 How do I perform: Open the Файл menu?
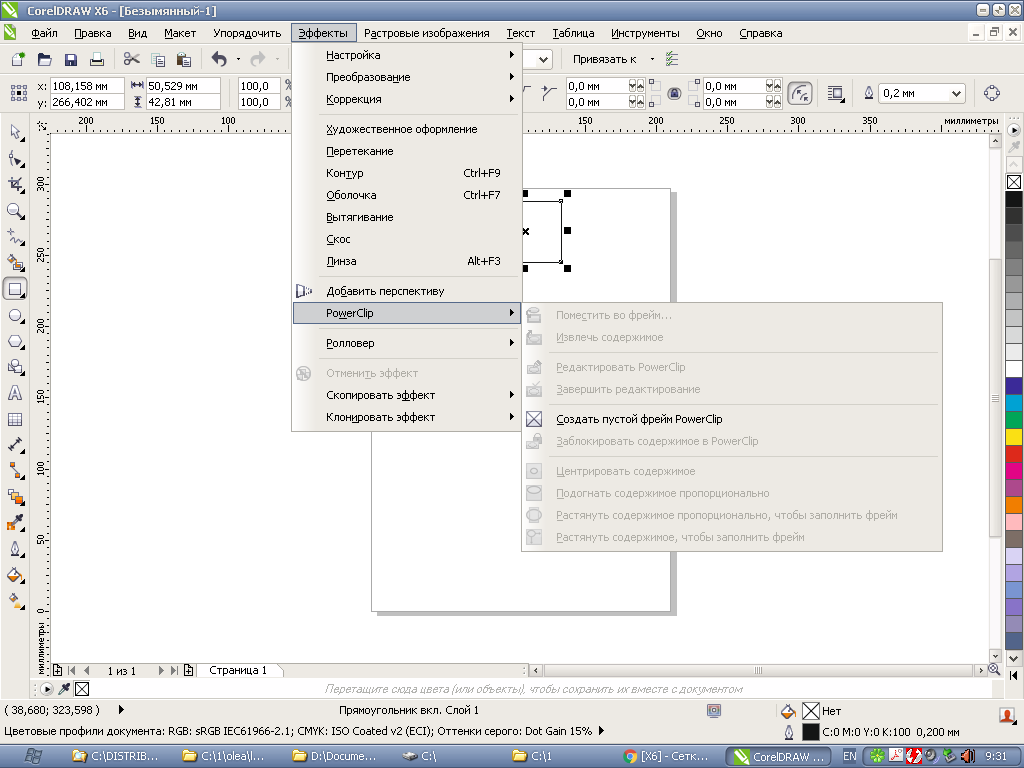click(44, 33)
